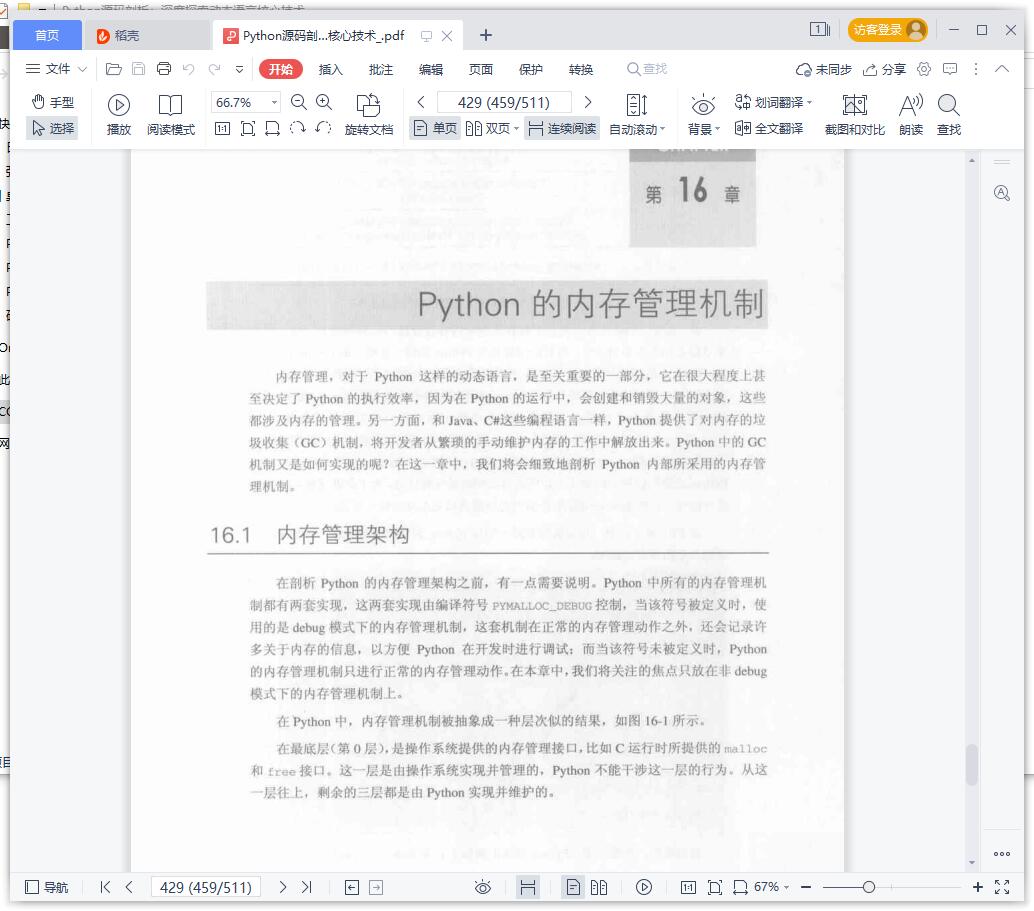Start slideshow with the 播放 ribbon button

[119, 115]
